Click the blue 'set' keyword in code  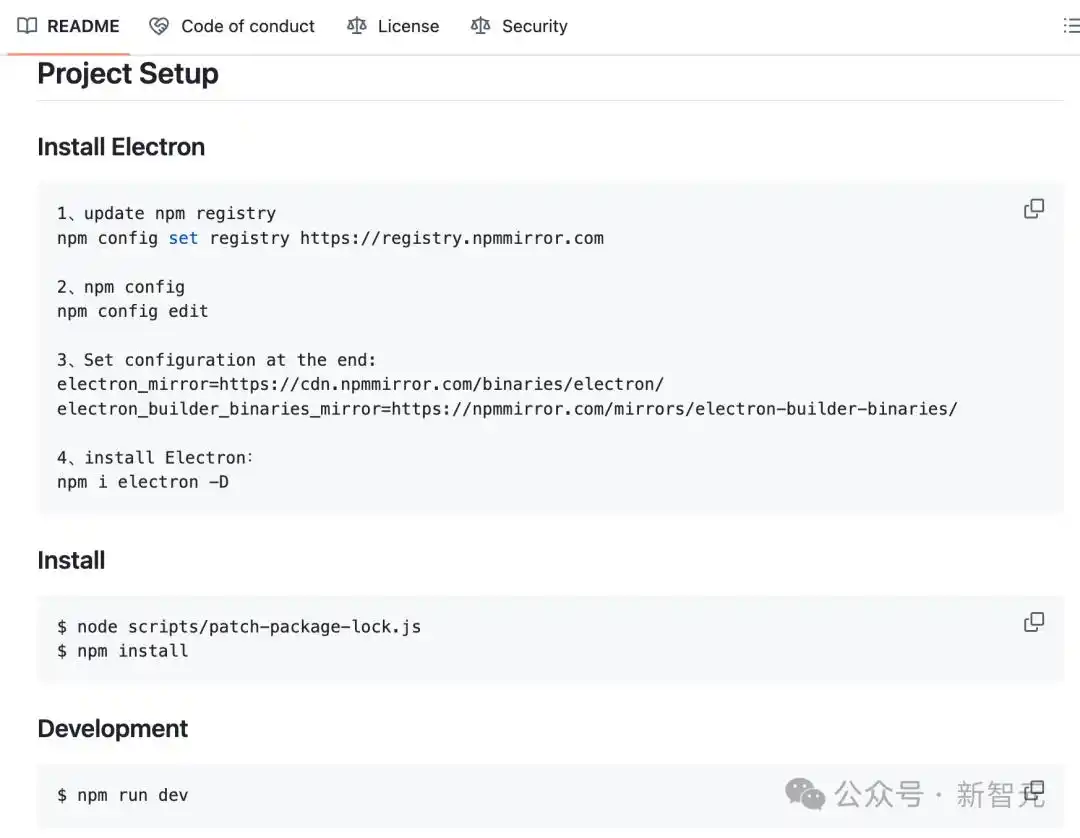[183, 238]
